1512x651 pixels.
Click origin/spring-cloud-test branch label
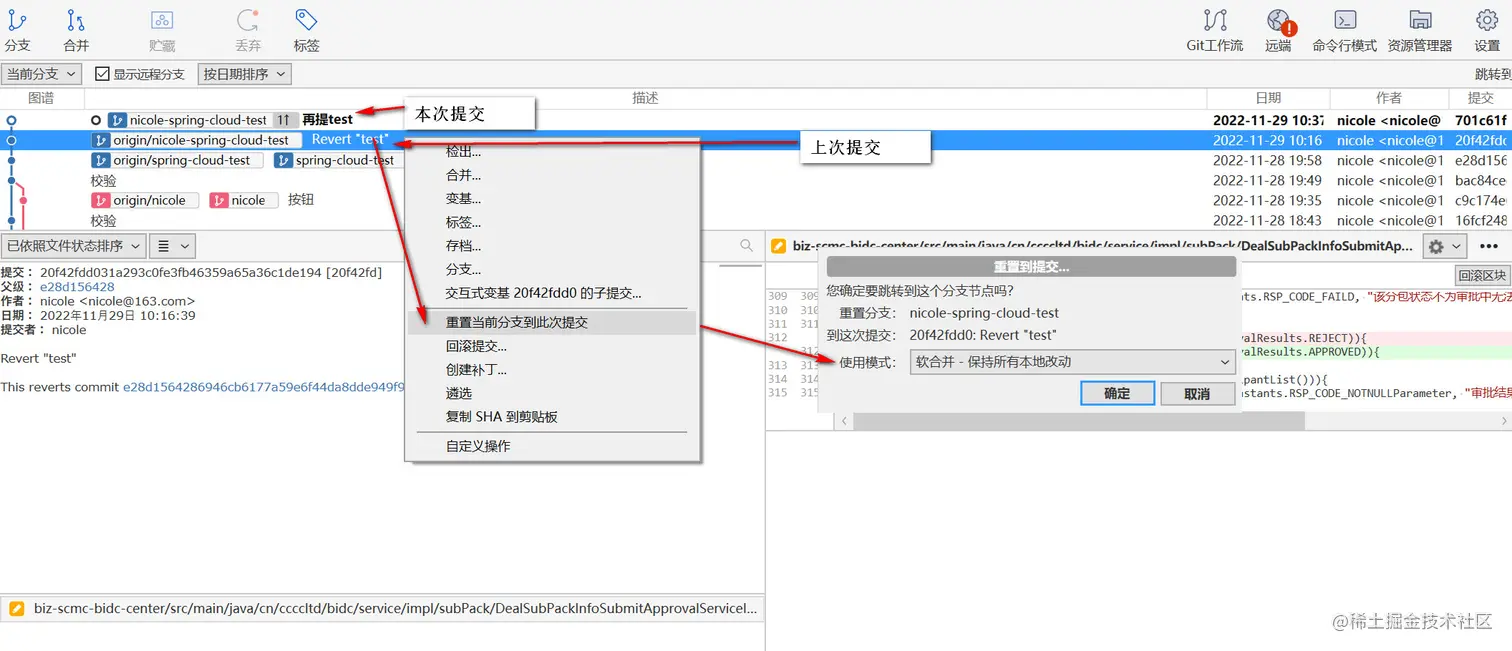177,160
